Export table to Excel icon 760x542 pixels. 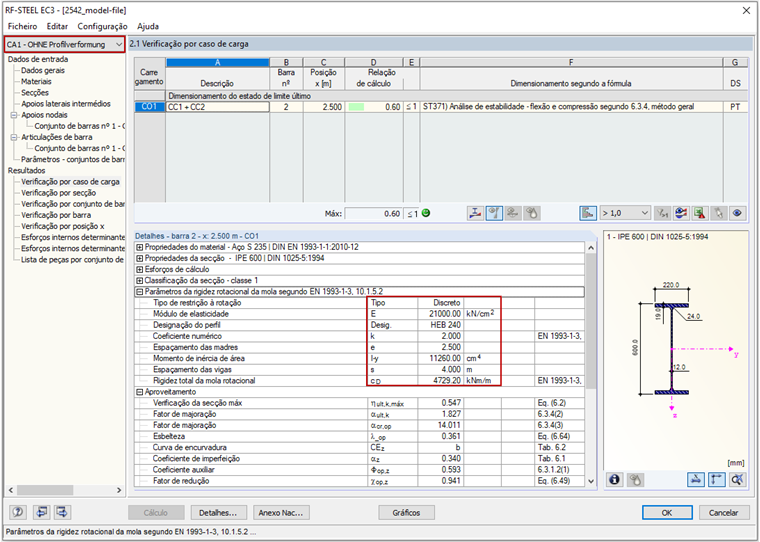(700, 213)
